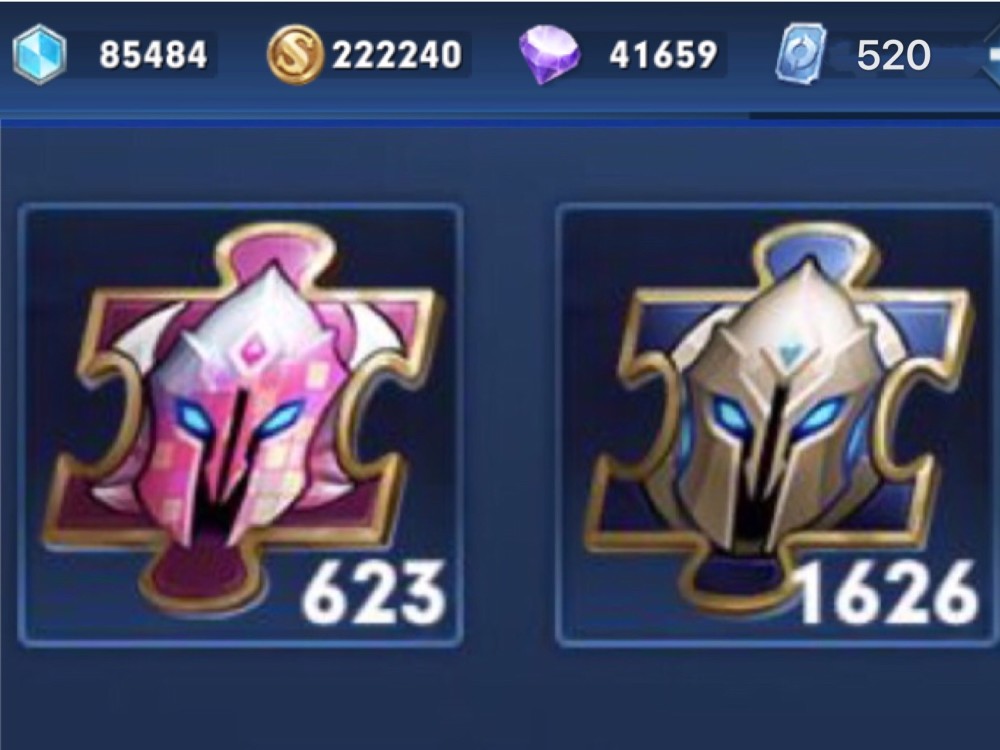
Task: Open the 85484 crystal balance
Action: [153, 54]
